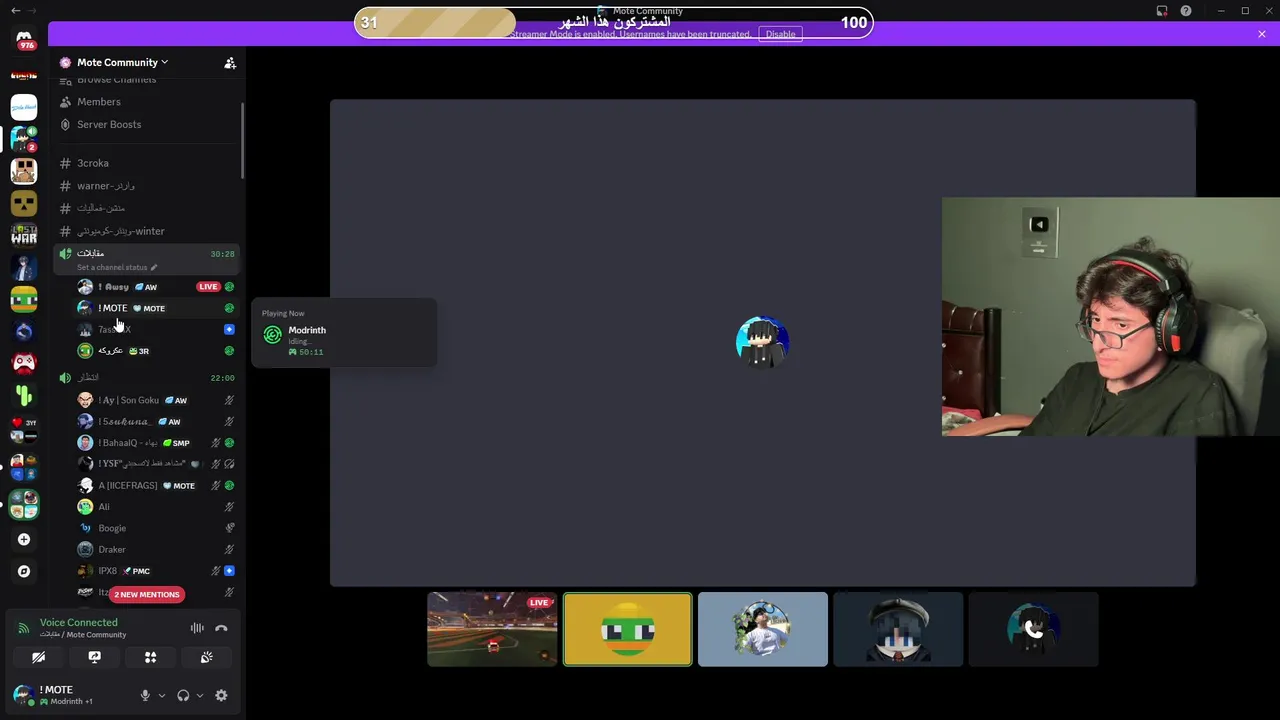Open the Soundboard icon
Image resolution: width=1280 pixels, height=720 pixels.
point(207,657)
